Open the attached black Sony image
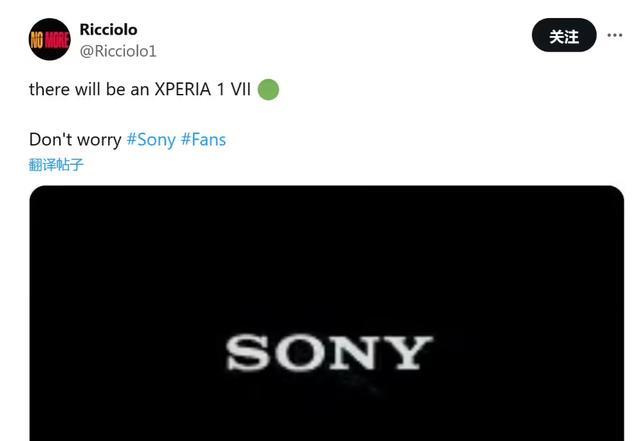 coord(327,313)
